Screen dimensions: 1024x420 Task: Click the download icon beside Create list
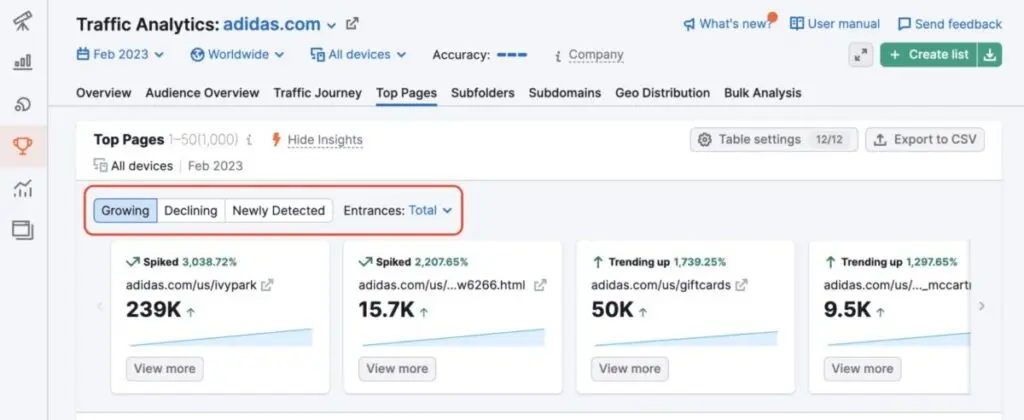pyautogui.click(x=990, y=55)
